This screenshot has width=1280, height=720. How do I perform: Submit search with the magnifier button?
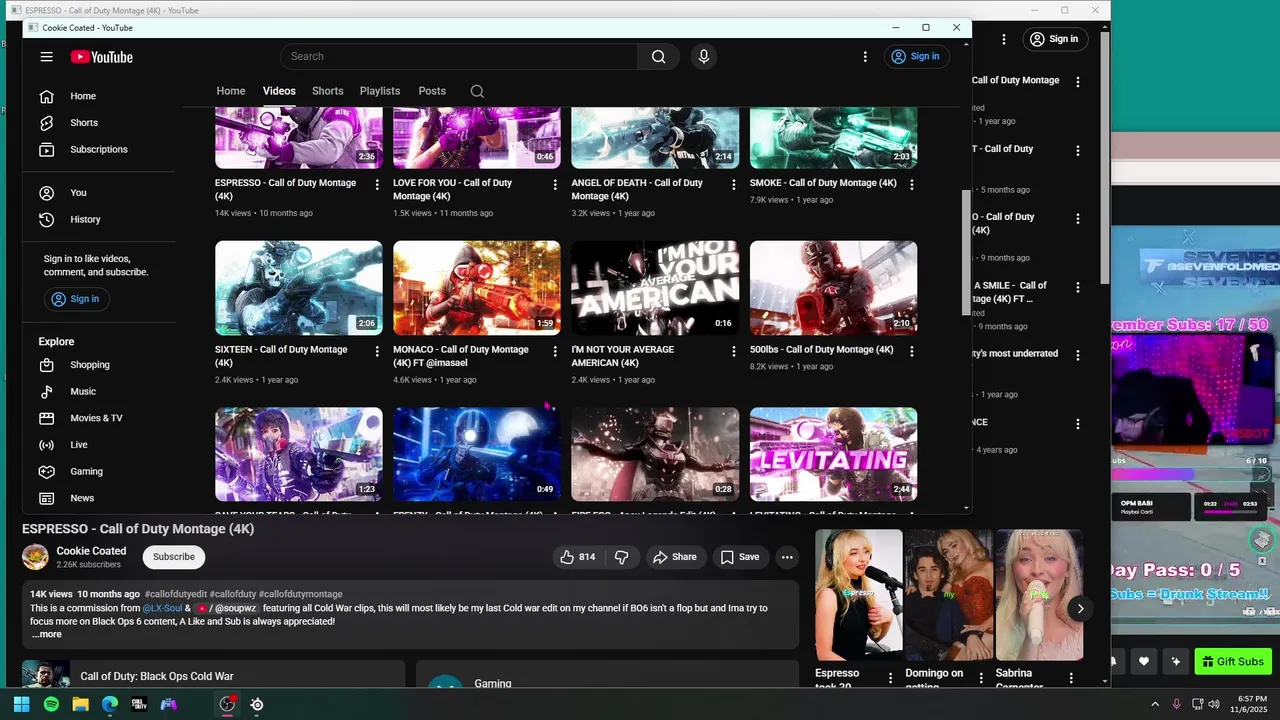(658, 57)
